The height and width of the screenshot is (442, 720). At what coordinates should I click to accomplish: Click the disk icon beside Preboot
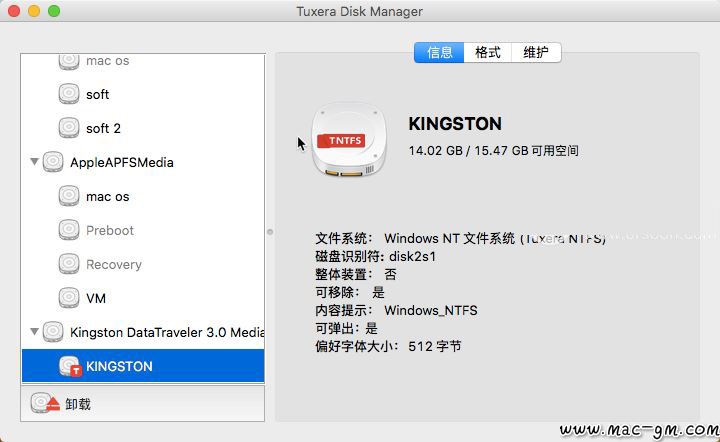pyautogui.click(x=69, y=229)
